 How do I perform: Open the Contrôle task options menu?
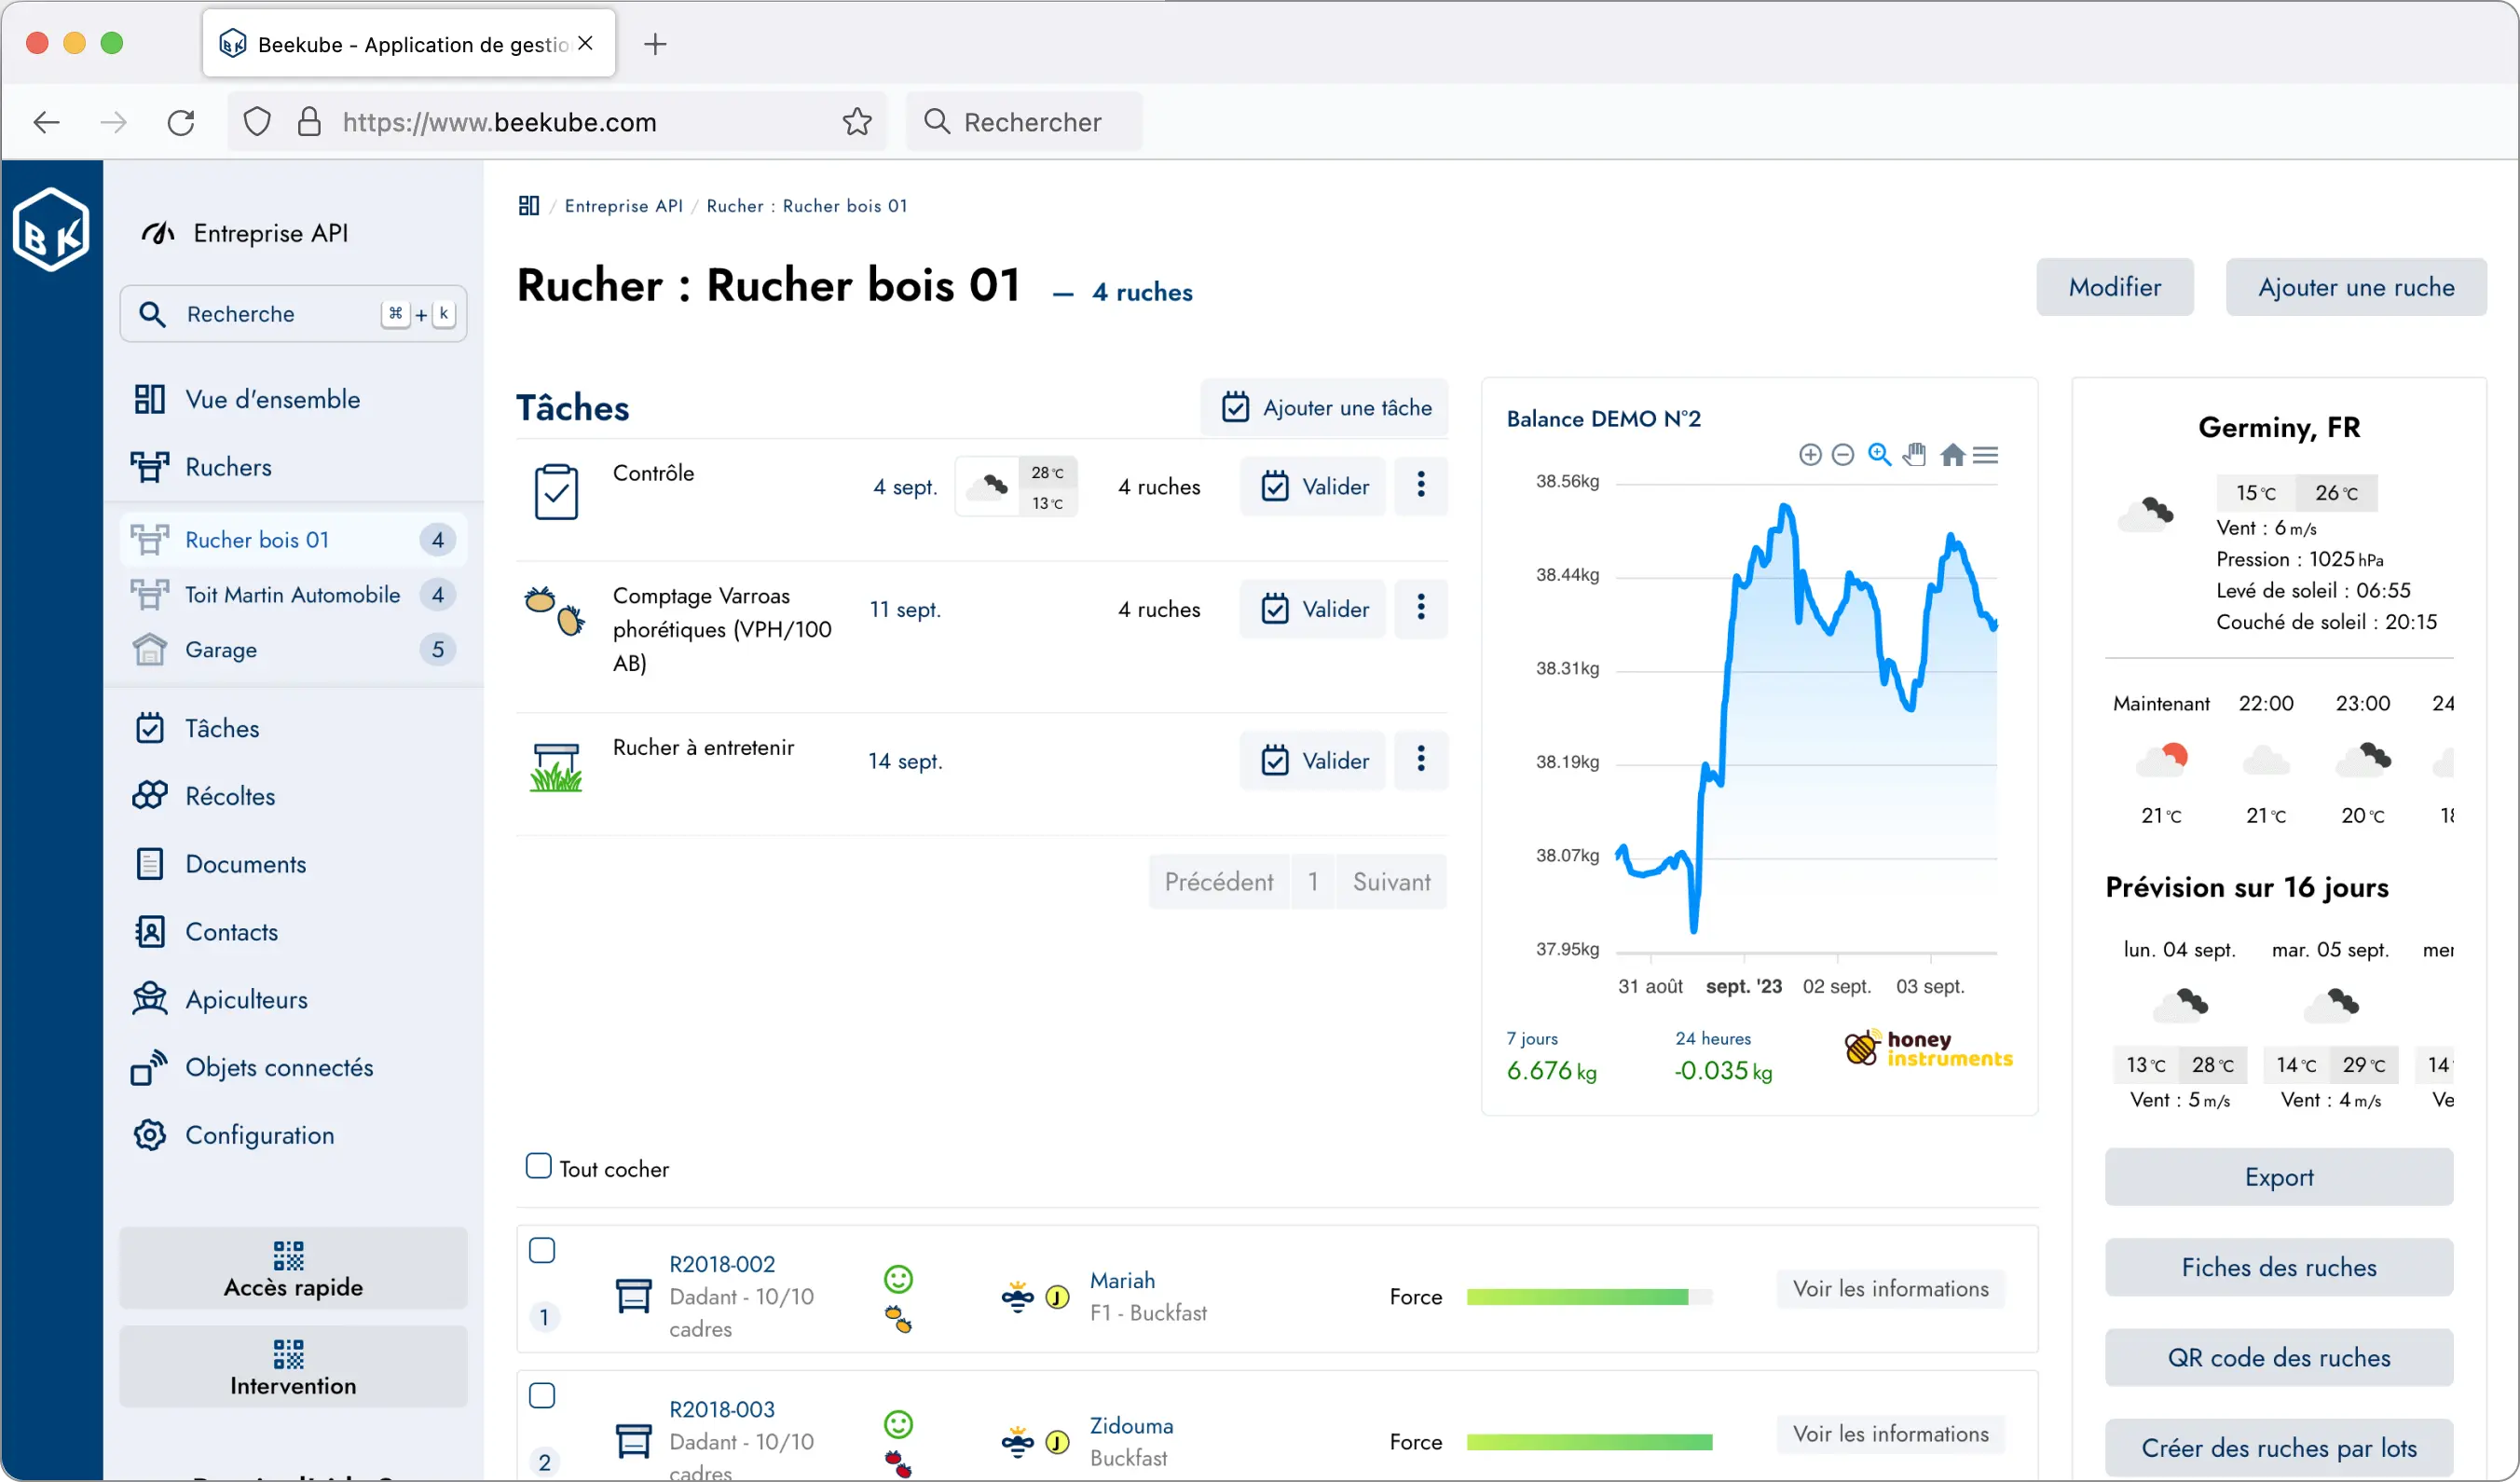point(1419,486)
